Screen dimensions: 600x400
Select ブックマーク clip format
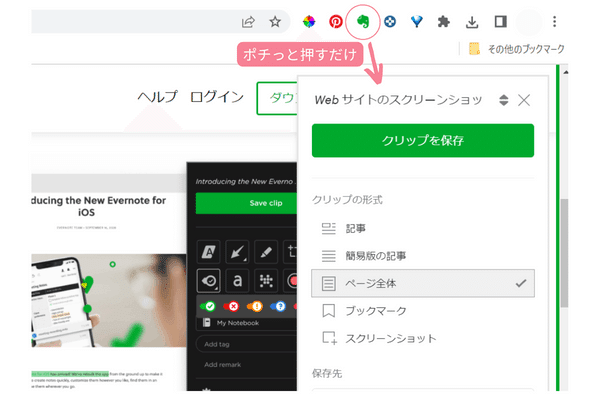pos(423,311)
